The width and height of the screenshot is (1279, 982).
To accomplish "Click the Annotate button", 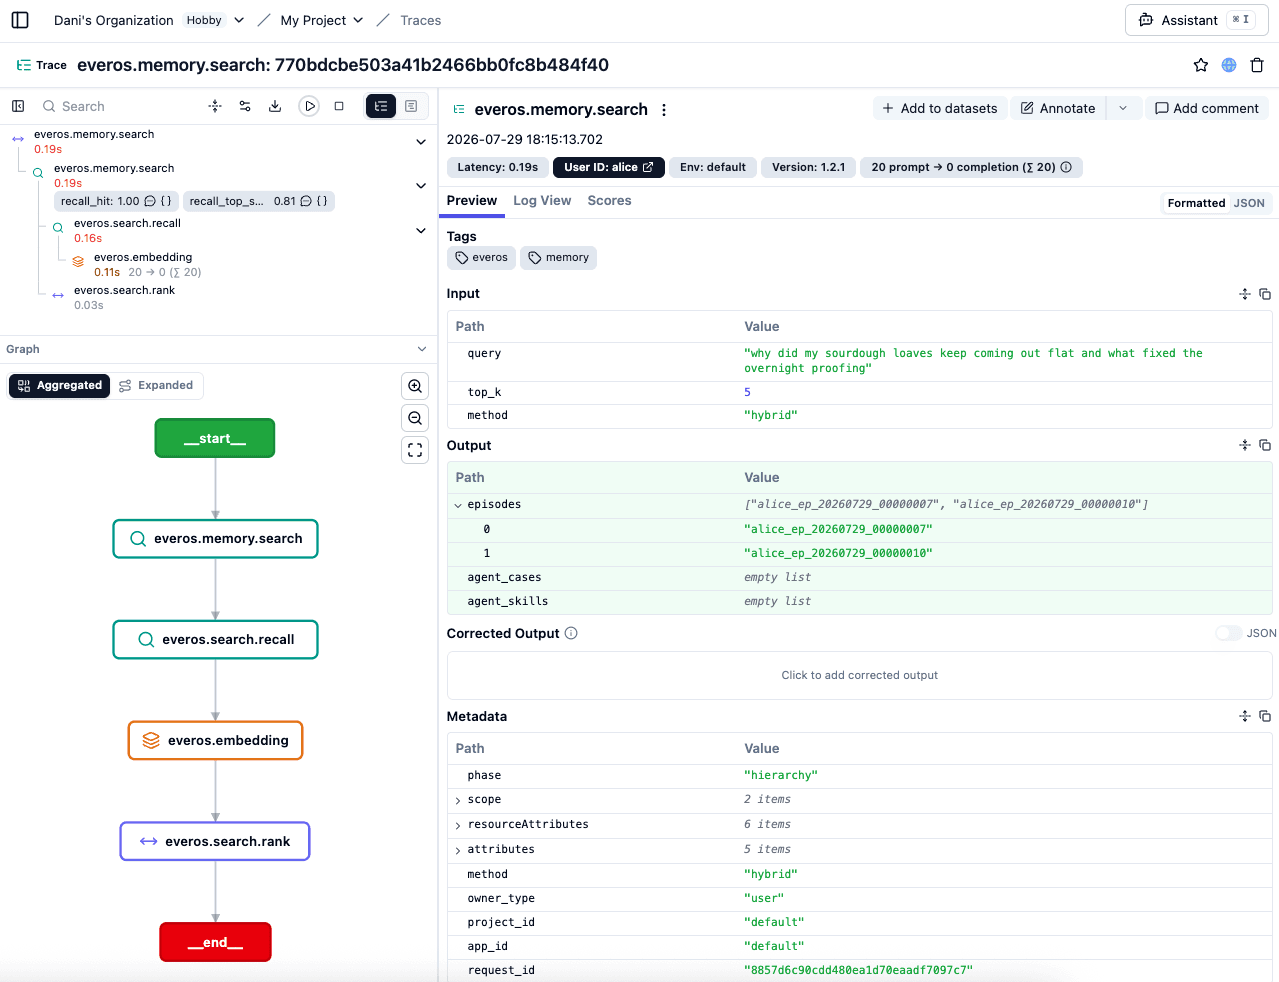I will (x=1058, y=108).
